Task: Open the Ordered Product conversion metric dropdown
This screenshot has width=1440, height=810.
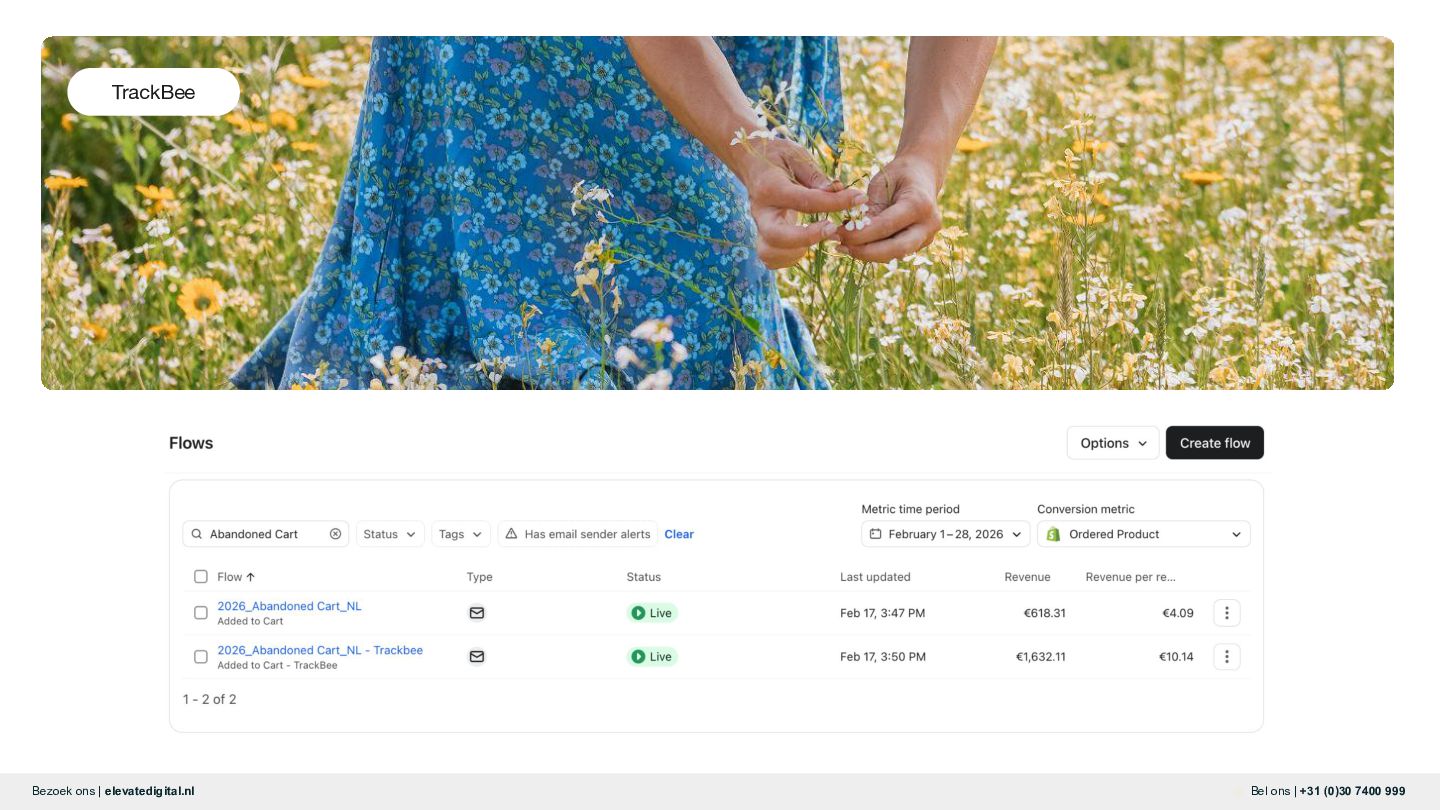Action: (x=1144, y=534)
